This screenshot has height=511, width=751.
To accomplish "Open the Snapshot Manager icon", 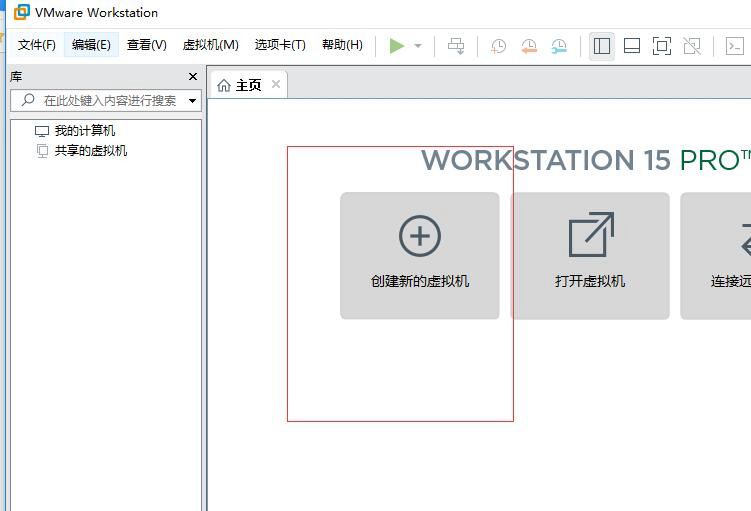I will pos(559,46).
